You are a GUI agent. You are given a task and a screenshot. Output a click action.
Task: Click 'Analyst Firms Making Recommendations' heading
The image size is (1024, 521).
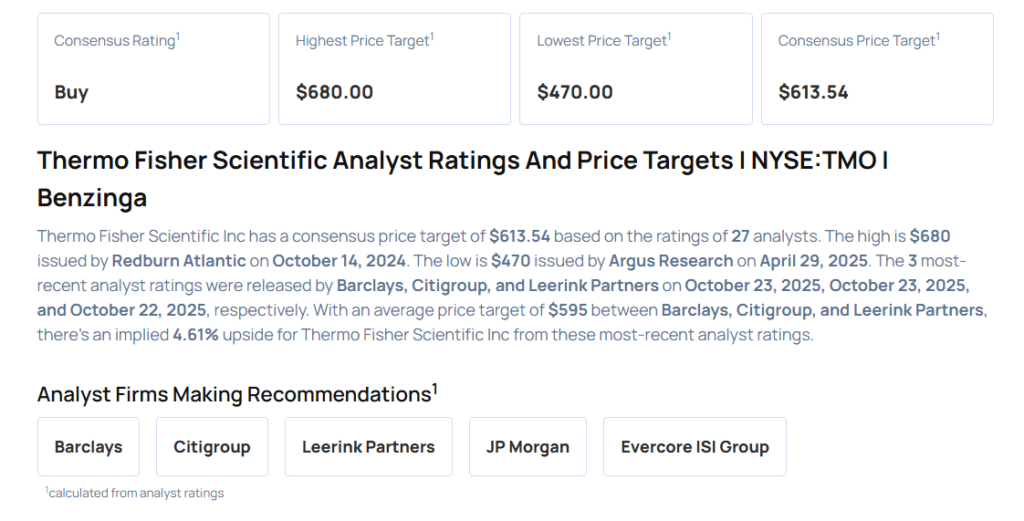click(237, 394)
